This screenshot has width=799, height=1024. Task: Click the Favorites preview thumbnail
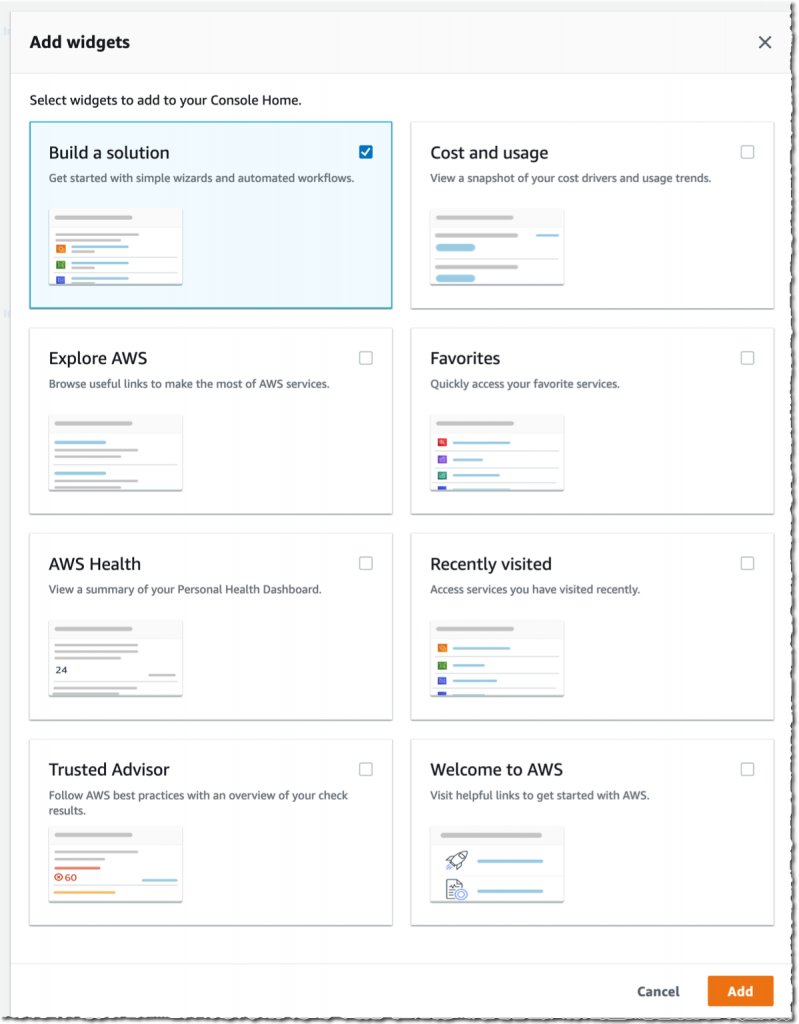[x=496, y=453]
